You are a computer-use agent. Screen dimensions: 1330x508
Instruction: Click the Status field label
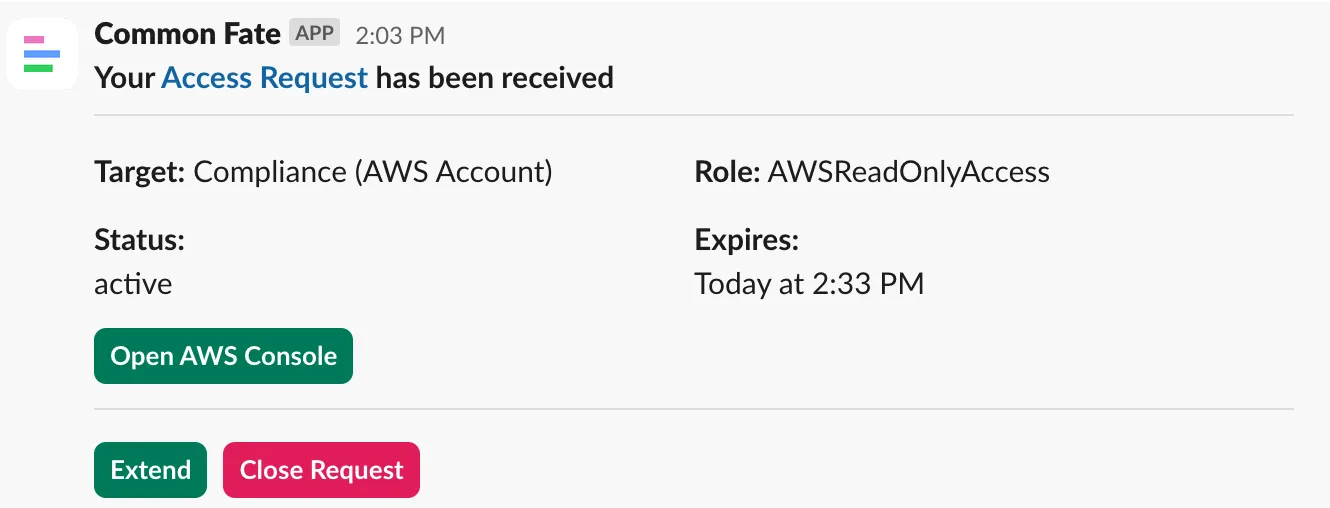140,240
